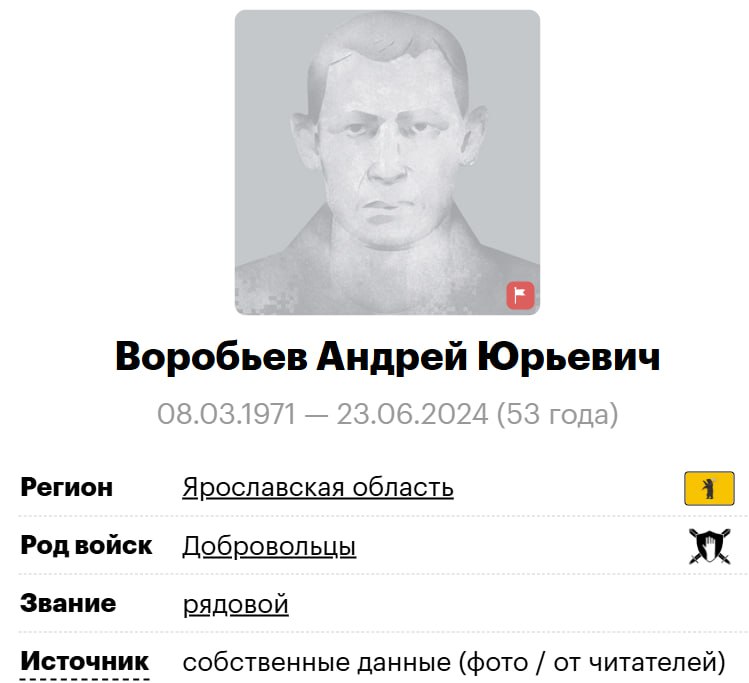
Task: Open the рядовой rank link
Action: point(235,604)
